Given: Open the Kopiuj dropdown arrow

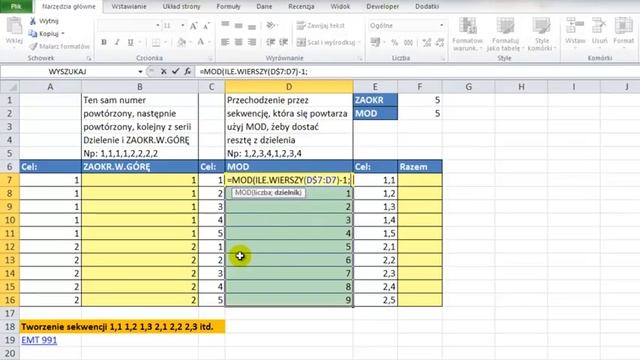Looking at the screenshot, I should (x=63, y=33).
